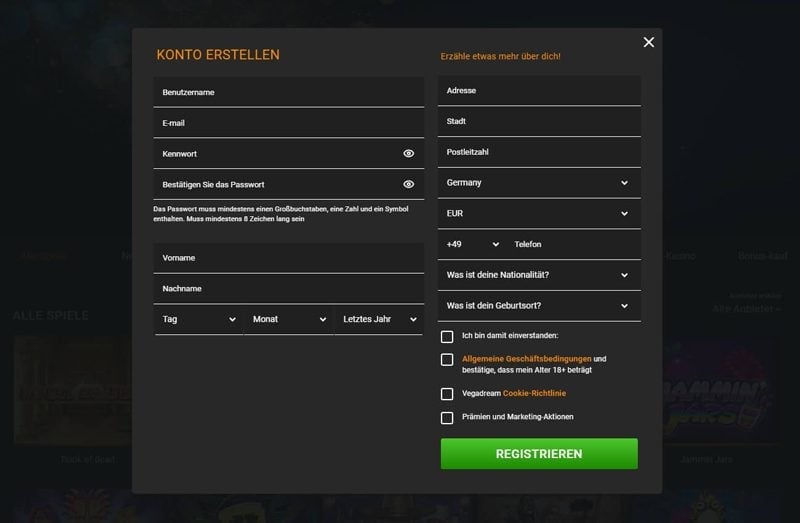The width and height of the screenshot is (800, 523).
Task: Expand Was ist dein Geburtsort dropdown
Action: (539, 306)
